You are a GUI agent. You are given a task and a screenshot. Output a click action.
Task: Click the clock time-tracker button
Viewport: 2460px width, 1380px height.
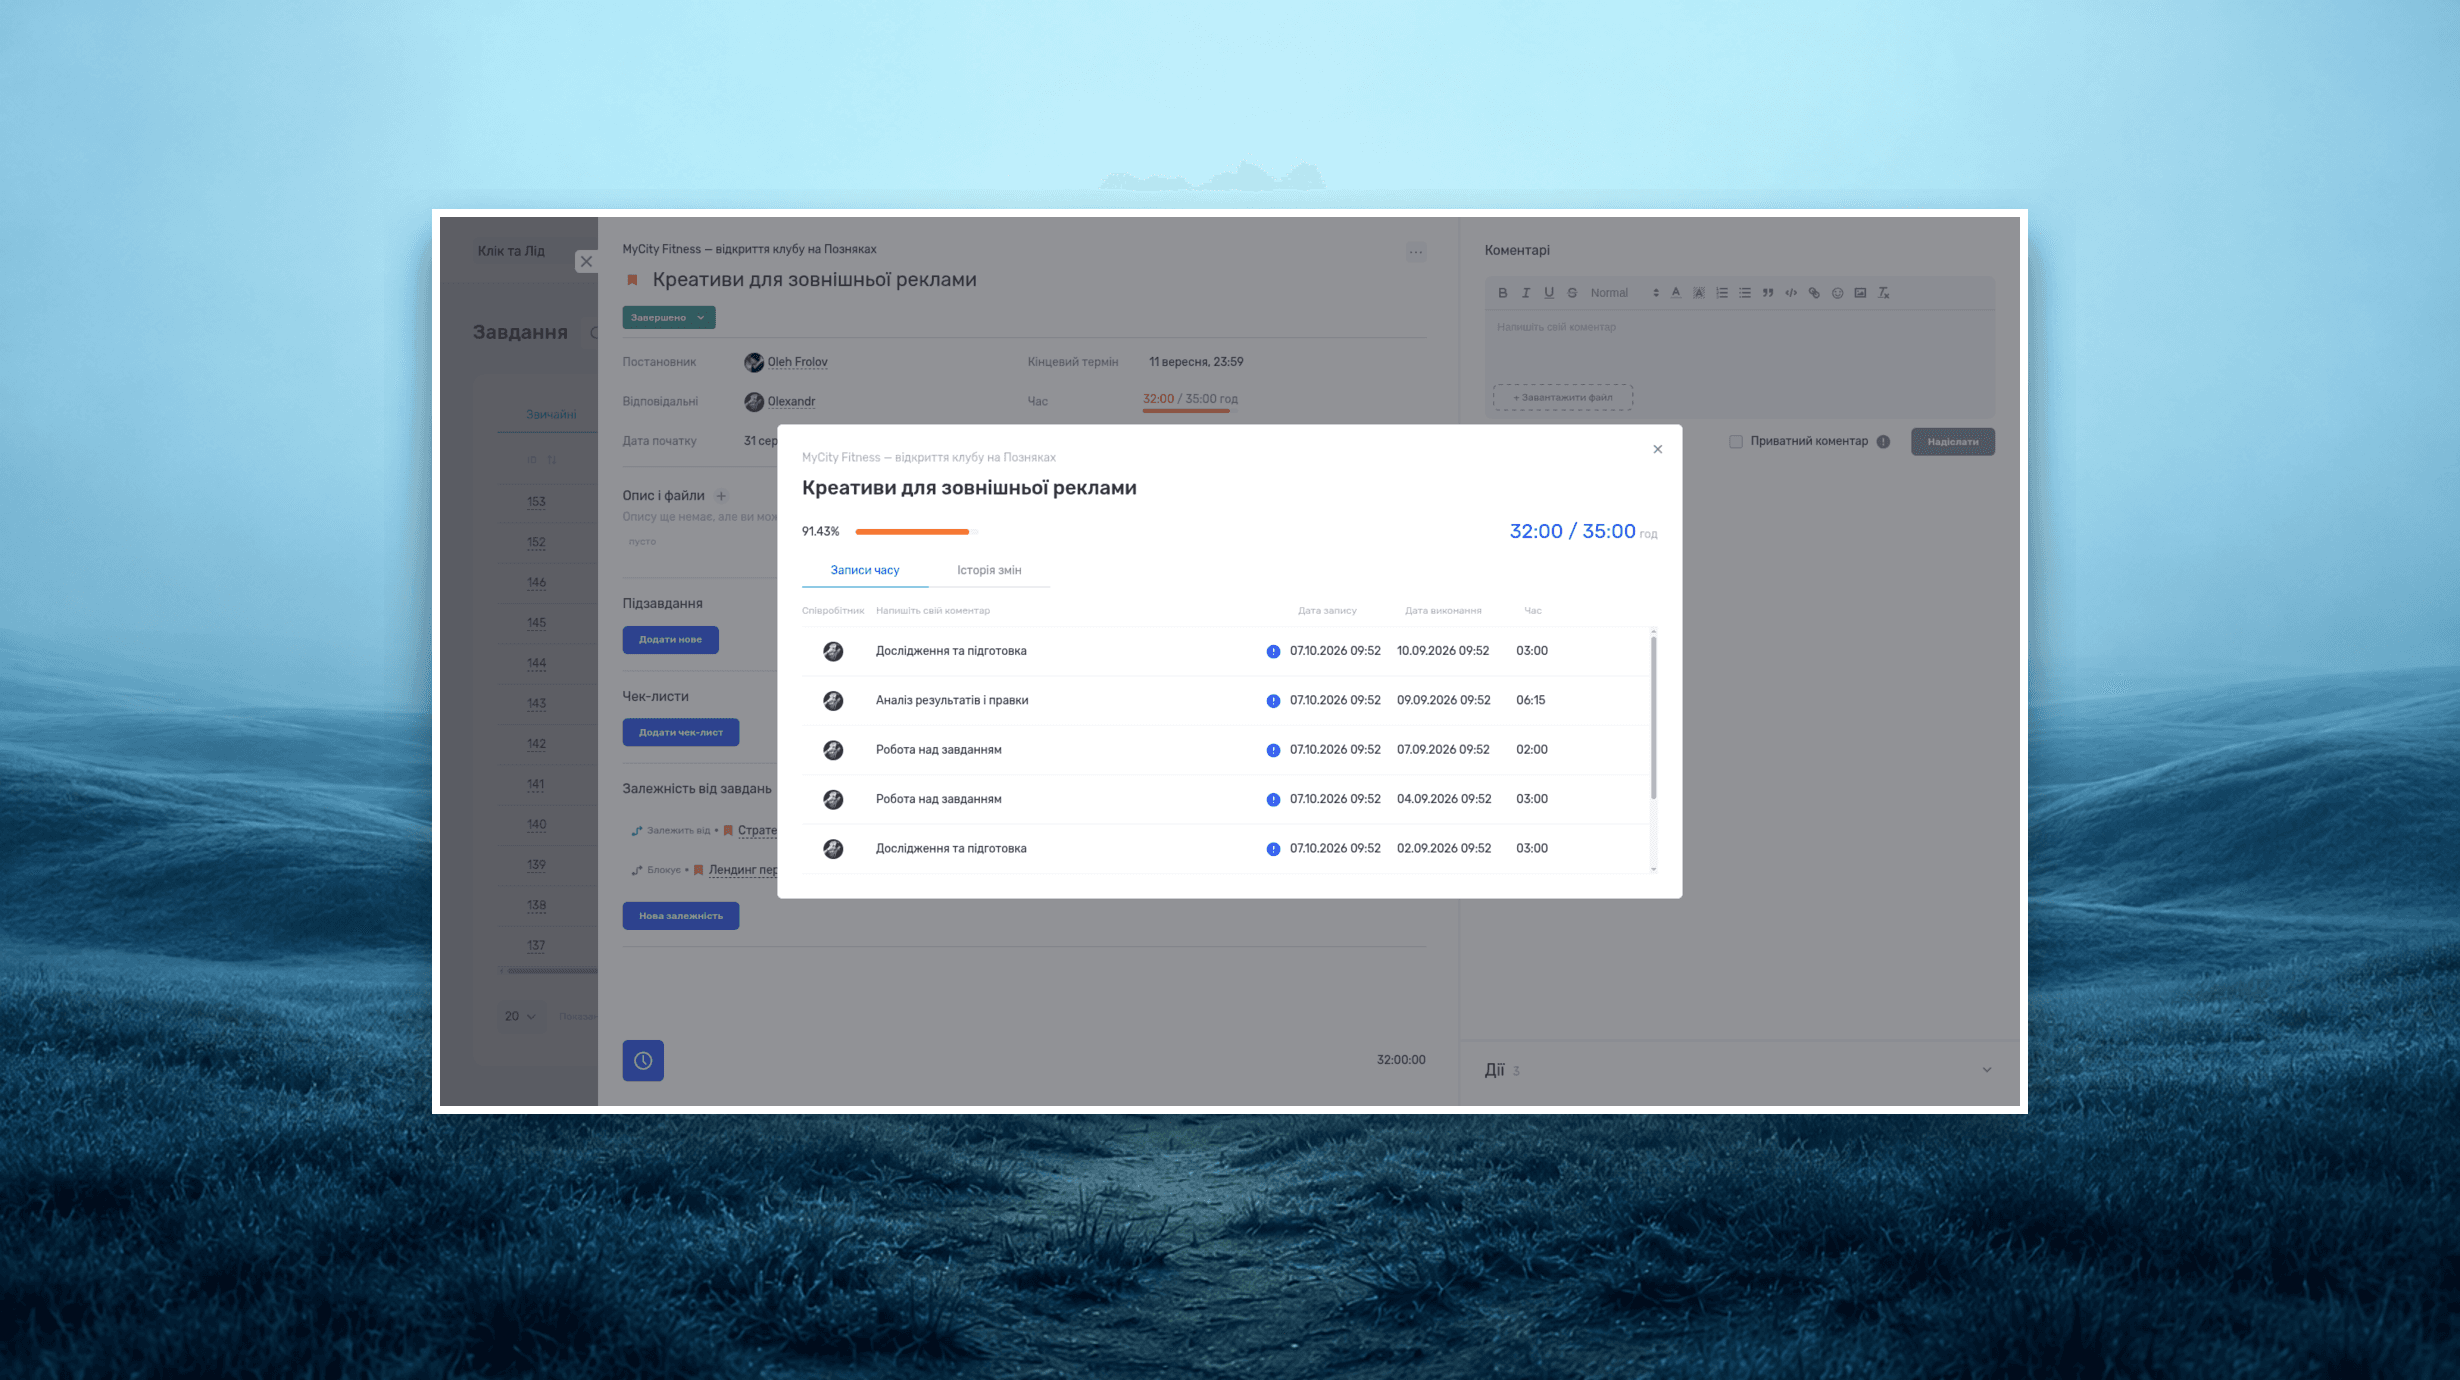click(643, 1060)
